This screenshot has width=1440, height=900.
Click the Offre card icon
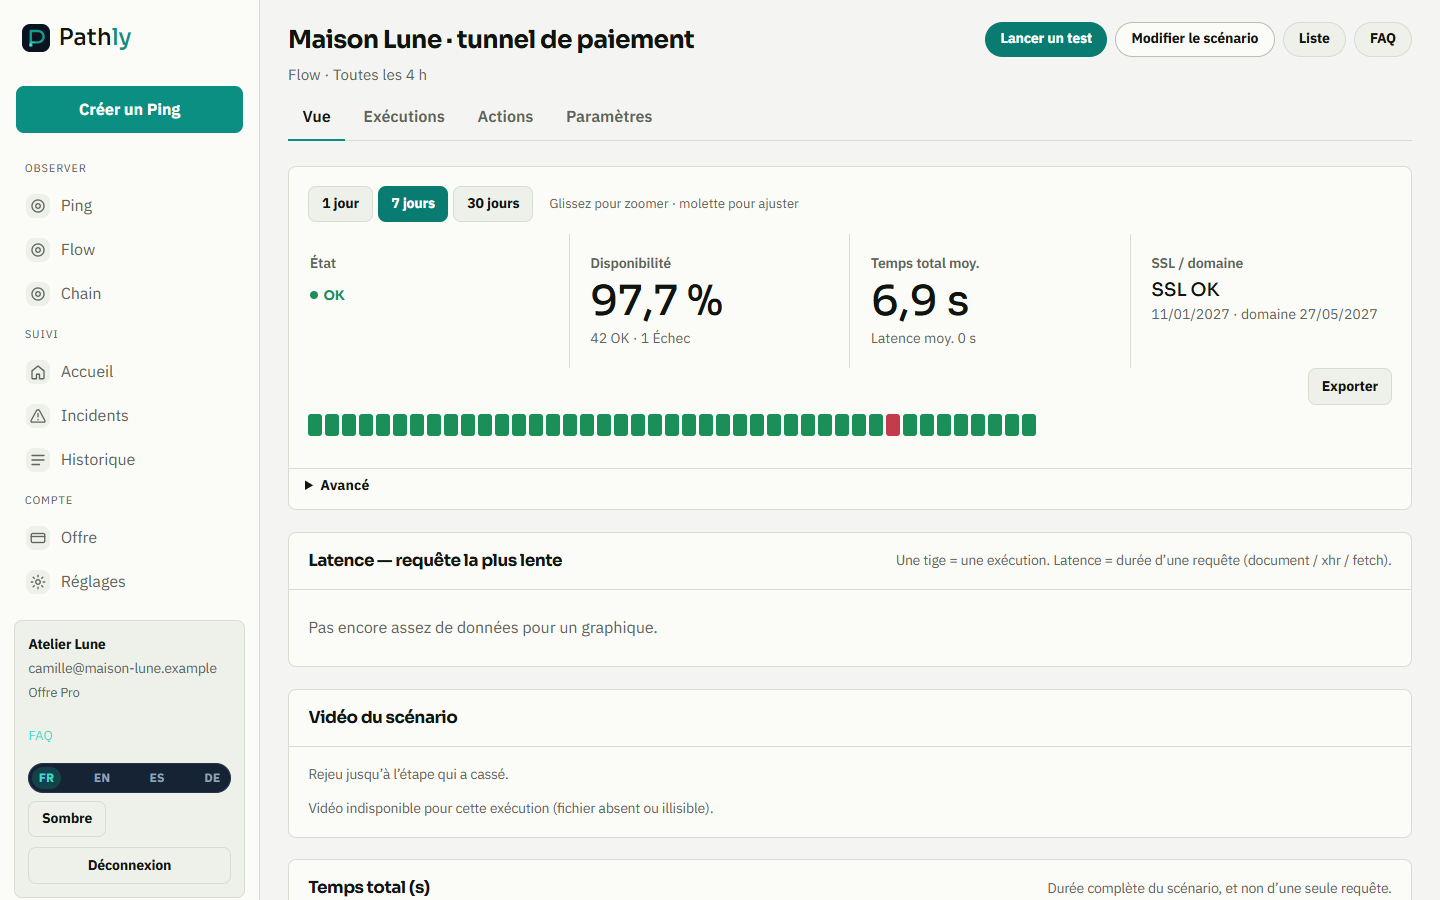38,538
